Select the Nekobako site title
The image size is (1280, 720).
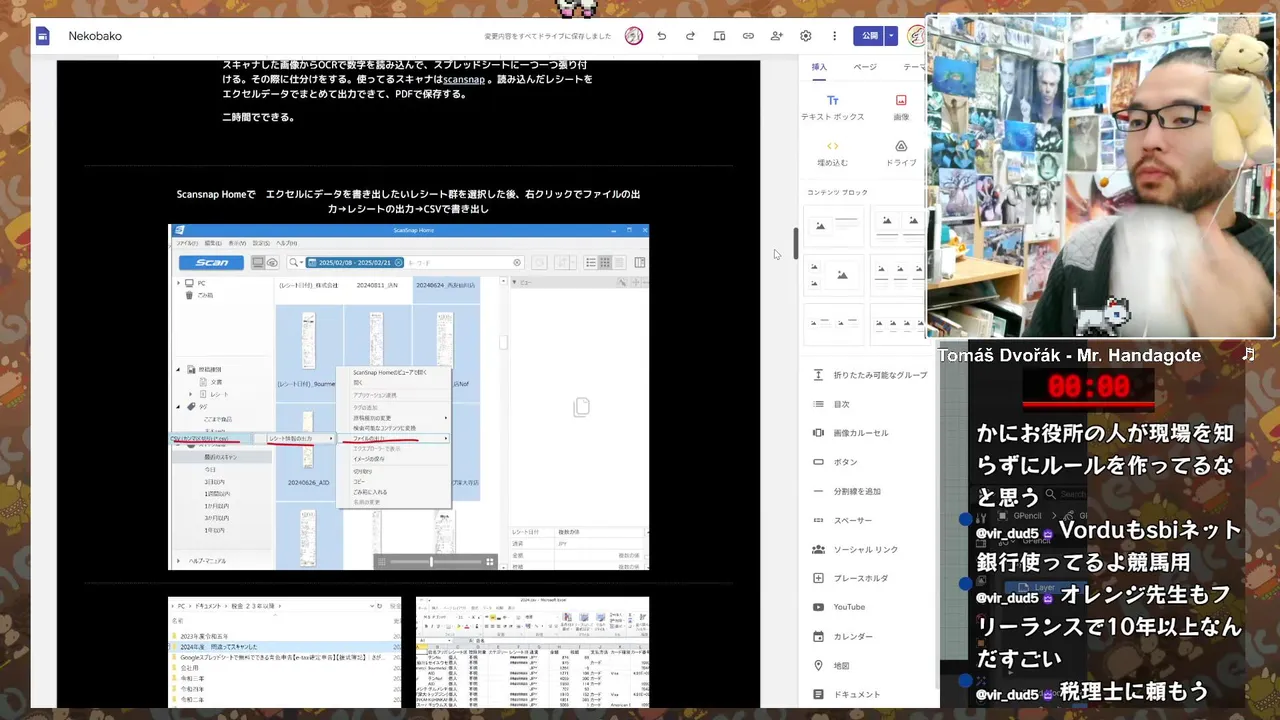pyautogui.click(x=95, y=36)
